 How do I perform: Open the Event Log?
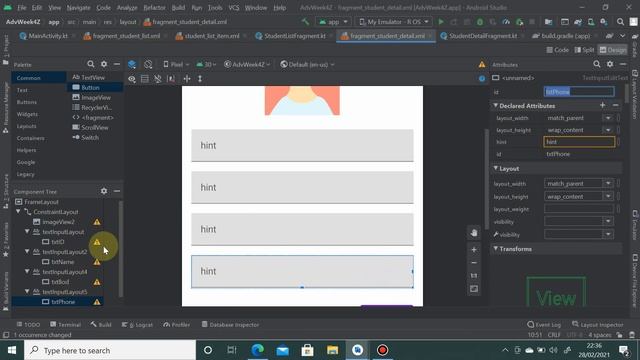click(544, 324)
